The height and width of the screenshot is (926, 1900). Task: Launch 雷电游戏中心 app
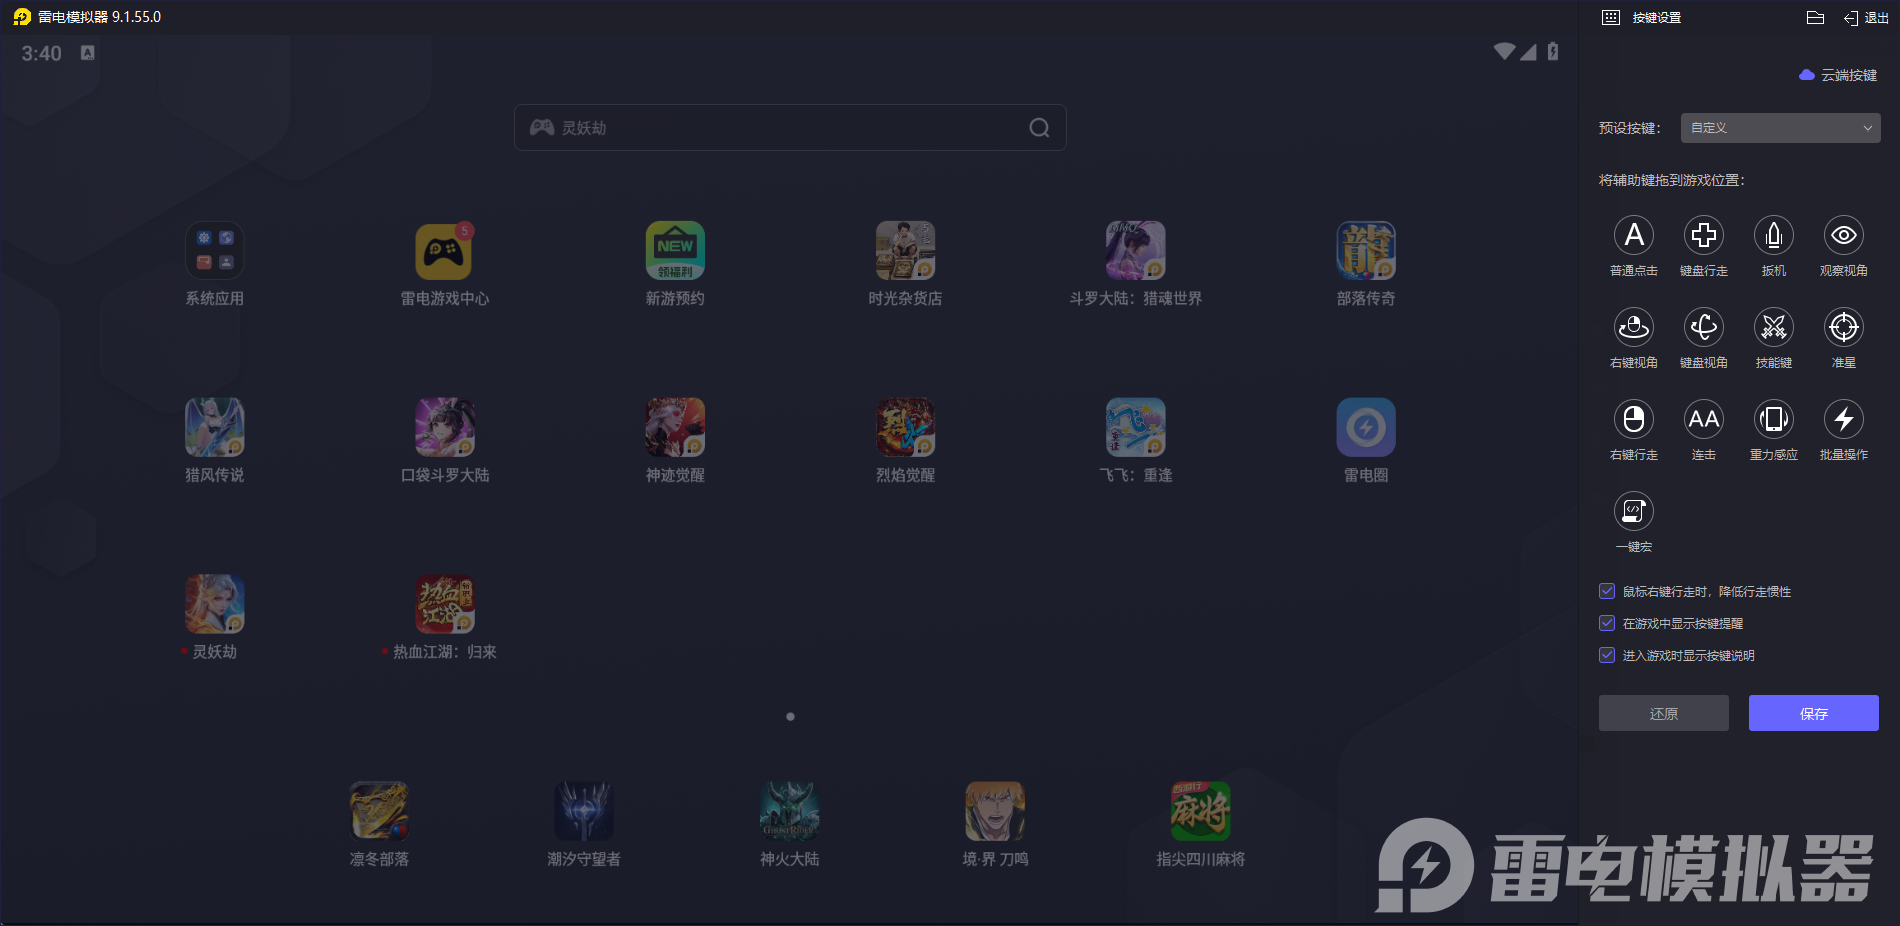tap(445, 250)
